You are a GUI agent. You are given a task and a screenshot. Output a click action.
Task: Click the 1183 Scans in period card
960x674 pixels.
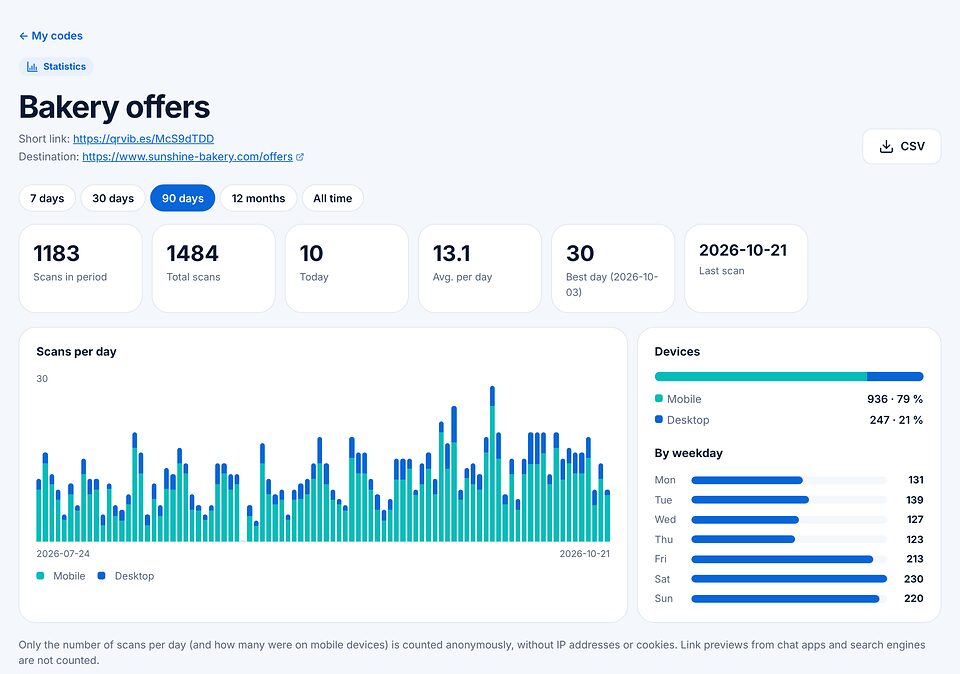tap(80, 268)
